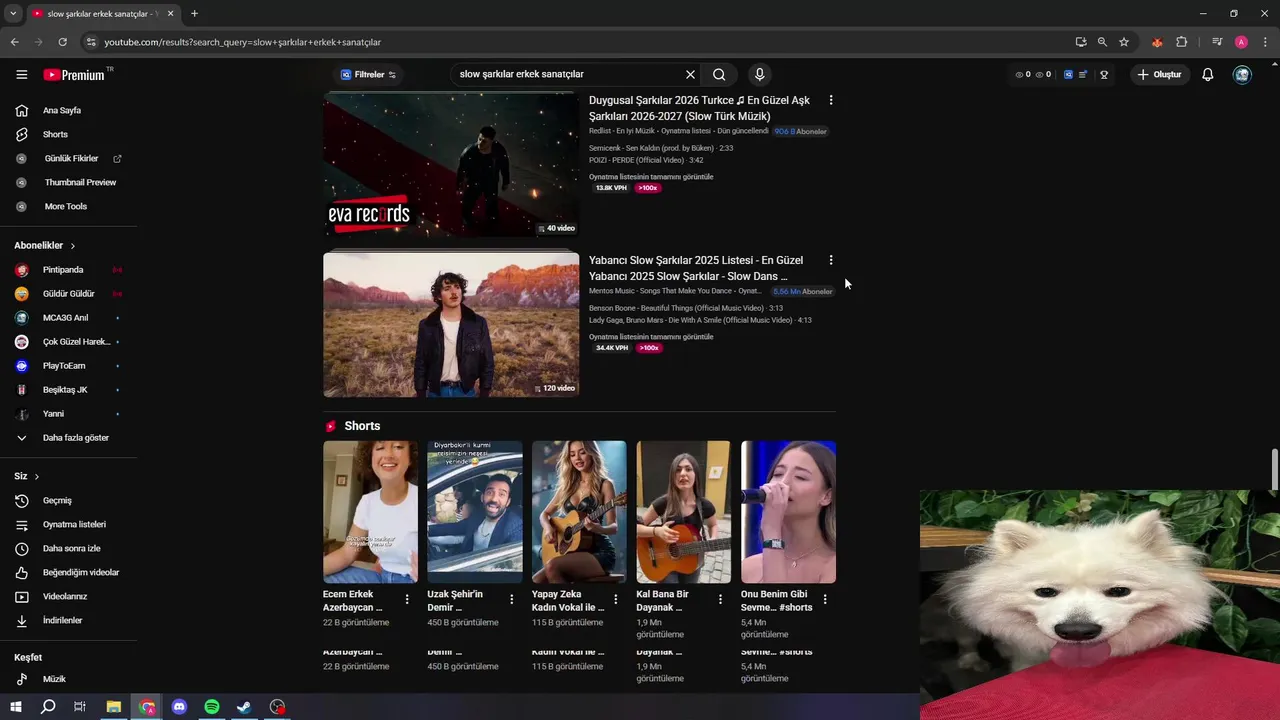1280x720 pixels.
Task: Open Chrome extensions puzzle icon
Action: 1182,42
